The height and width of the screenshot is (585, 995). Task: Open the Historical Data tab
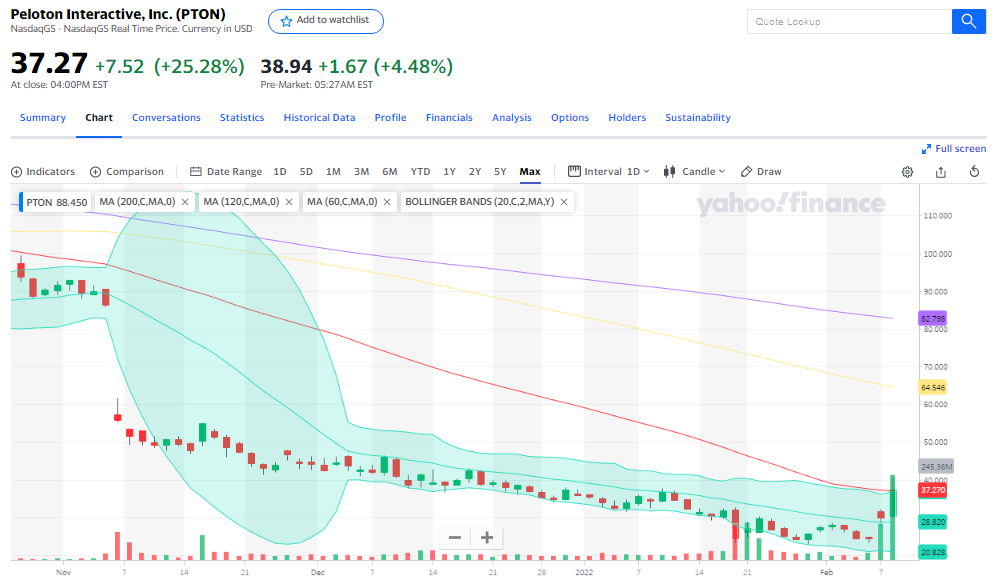(319, 117)
